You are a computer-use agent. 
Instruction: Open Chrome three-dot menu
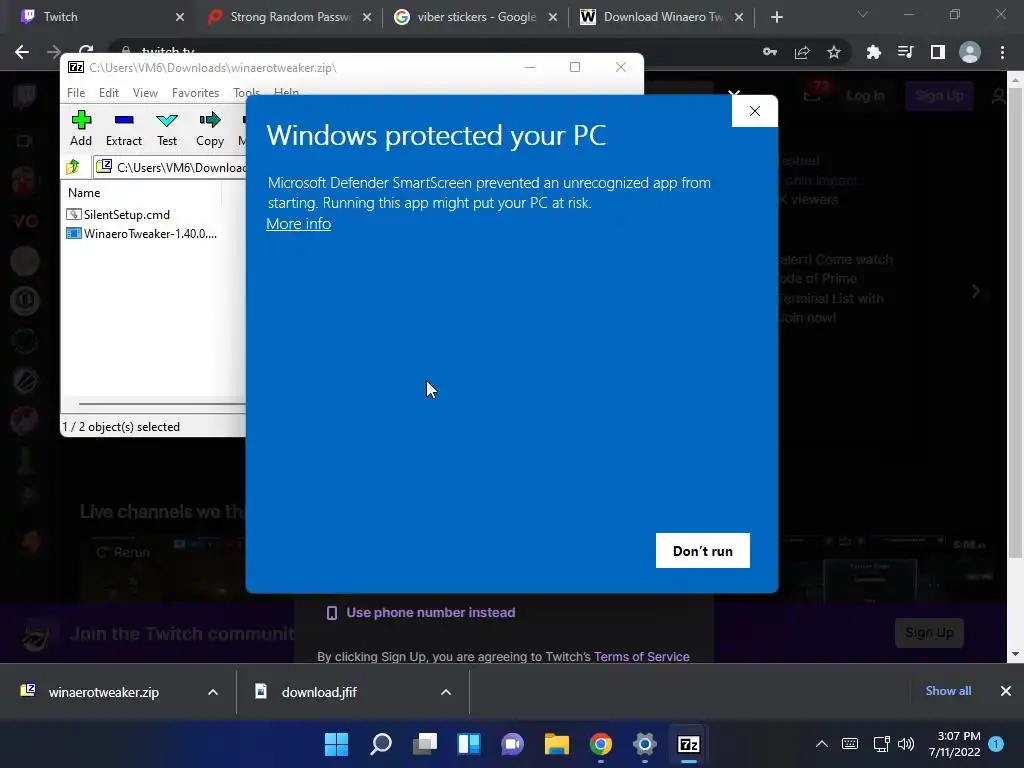click(x=1002, y=52)
